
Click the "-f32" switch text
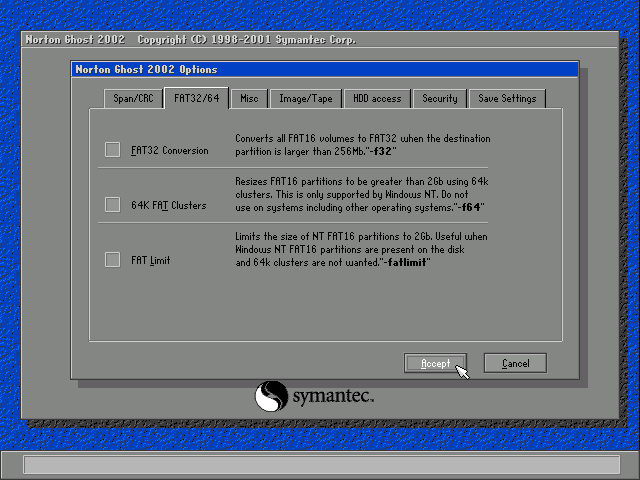(x=381, y=151)
